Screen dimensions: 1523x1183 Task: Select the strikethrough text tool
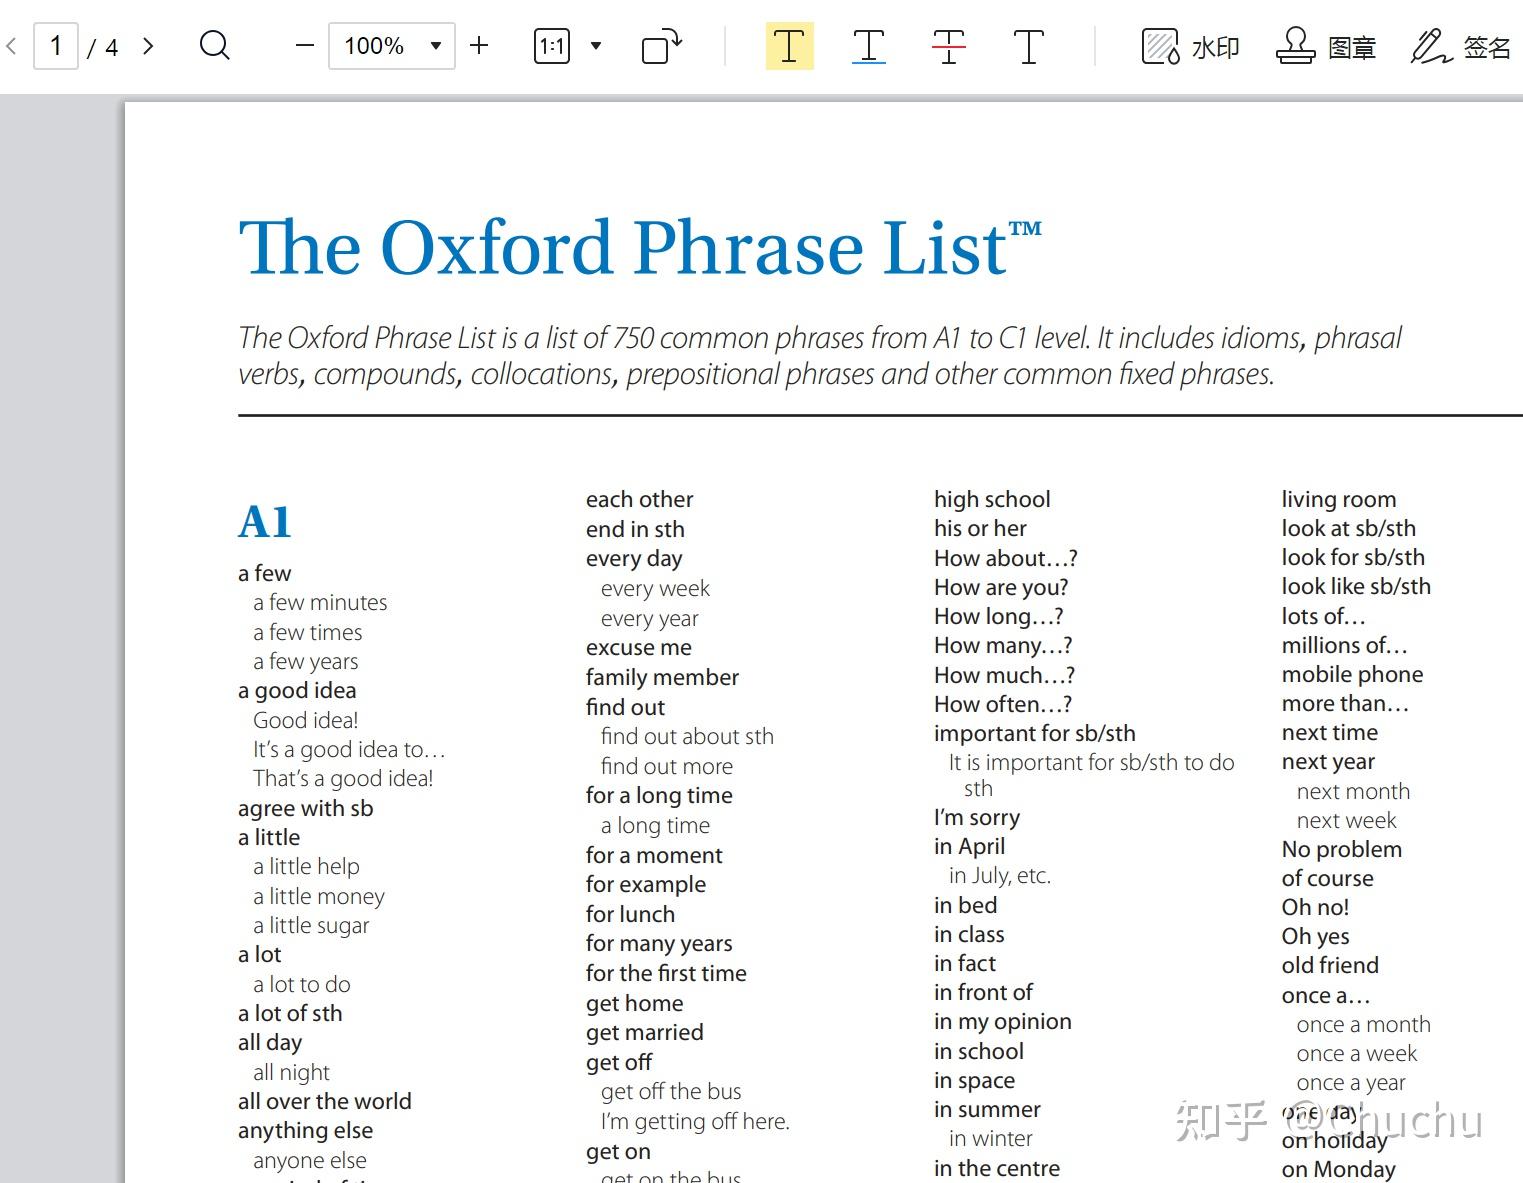click(x=948, y=46)
